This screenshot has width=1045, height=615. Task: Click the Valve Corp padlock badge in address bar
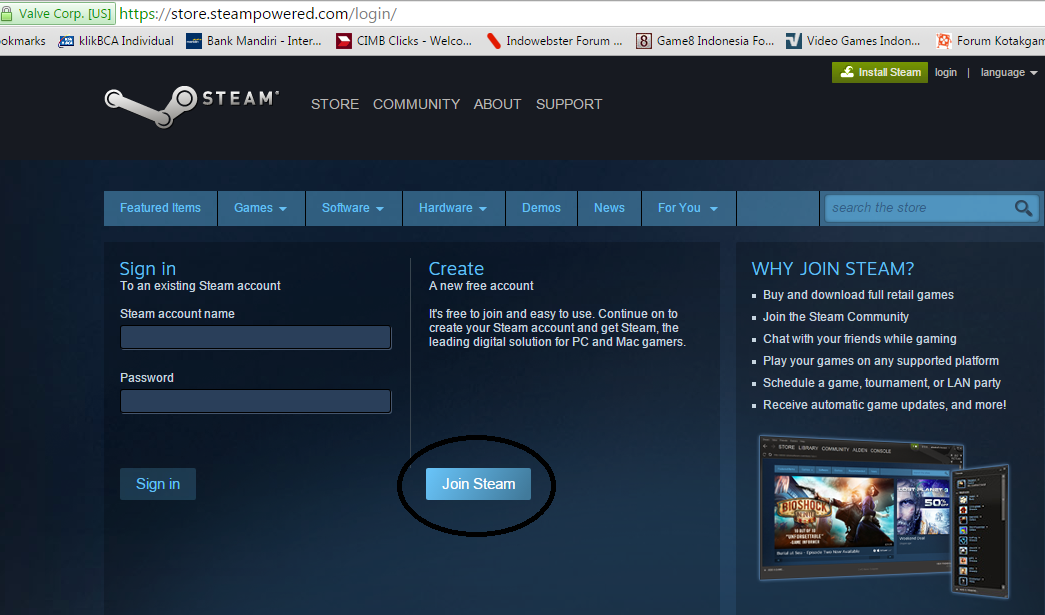click(x=57, y=13)
